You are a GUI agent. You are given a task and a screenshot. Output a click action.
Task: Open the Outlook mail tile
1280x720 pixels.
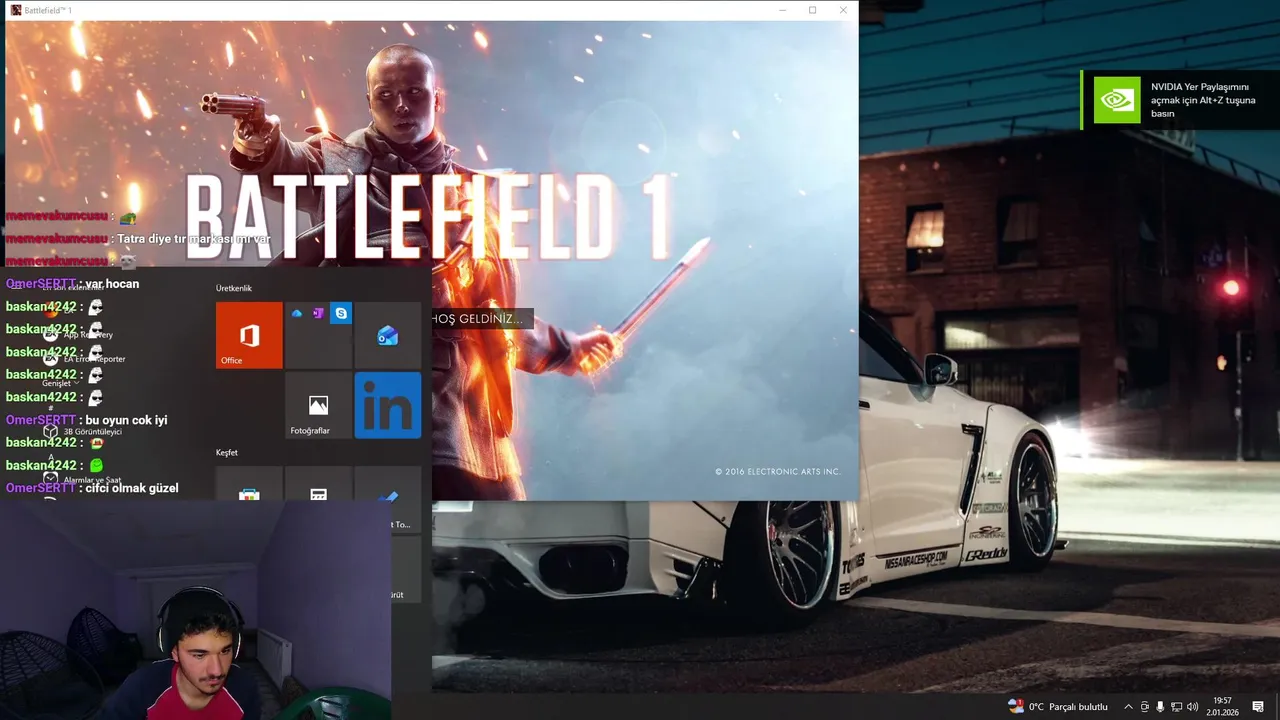click(x=388, y=335)
